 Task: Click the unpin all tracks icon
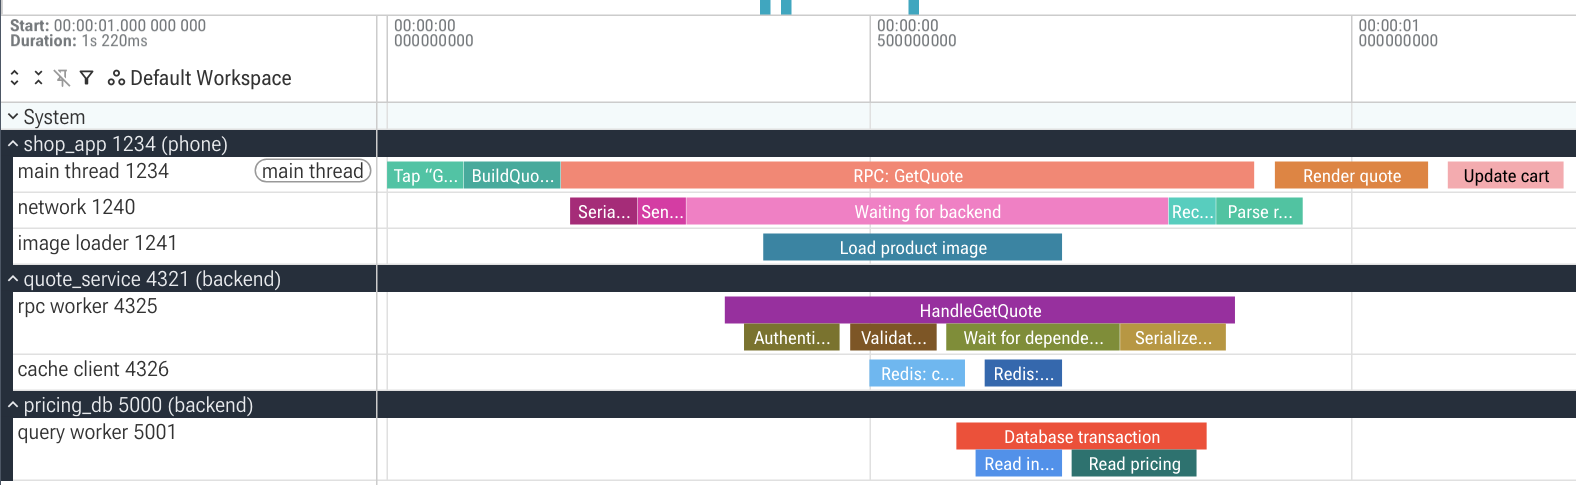click(62, 77)
